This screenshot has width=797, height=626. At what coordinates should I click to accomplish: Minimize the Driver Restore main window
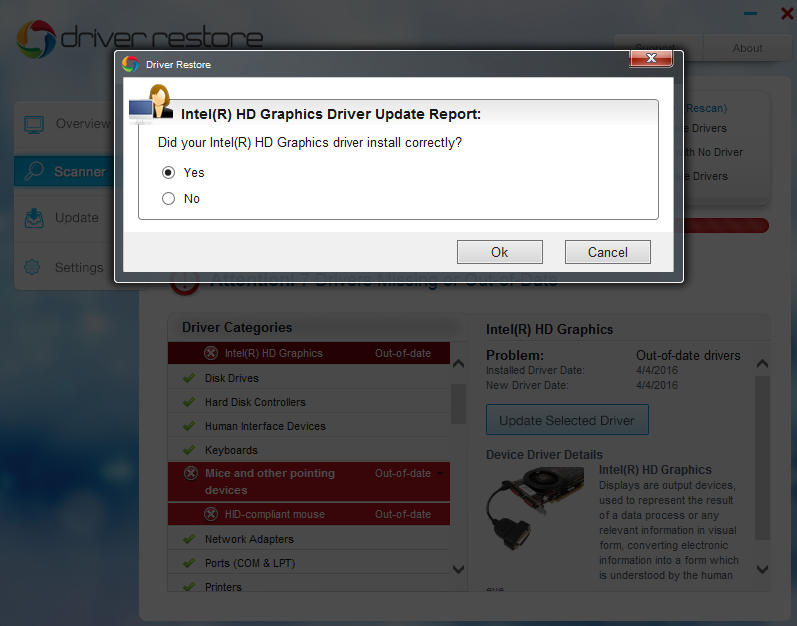[x=750, y=13]
